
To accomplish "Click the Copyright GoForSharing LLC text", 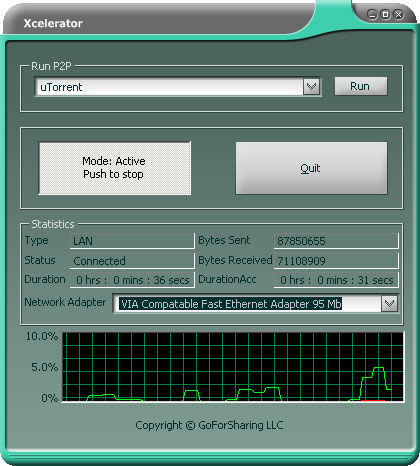I will coord(209,425).
